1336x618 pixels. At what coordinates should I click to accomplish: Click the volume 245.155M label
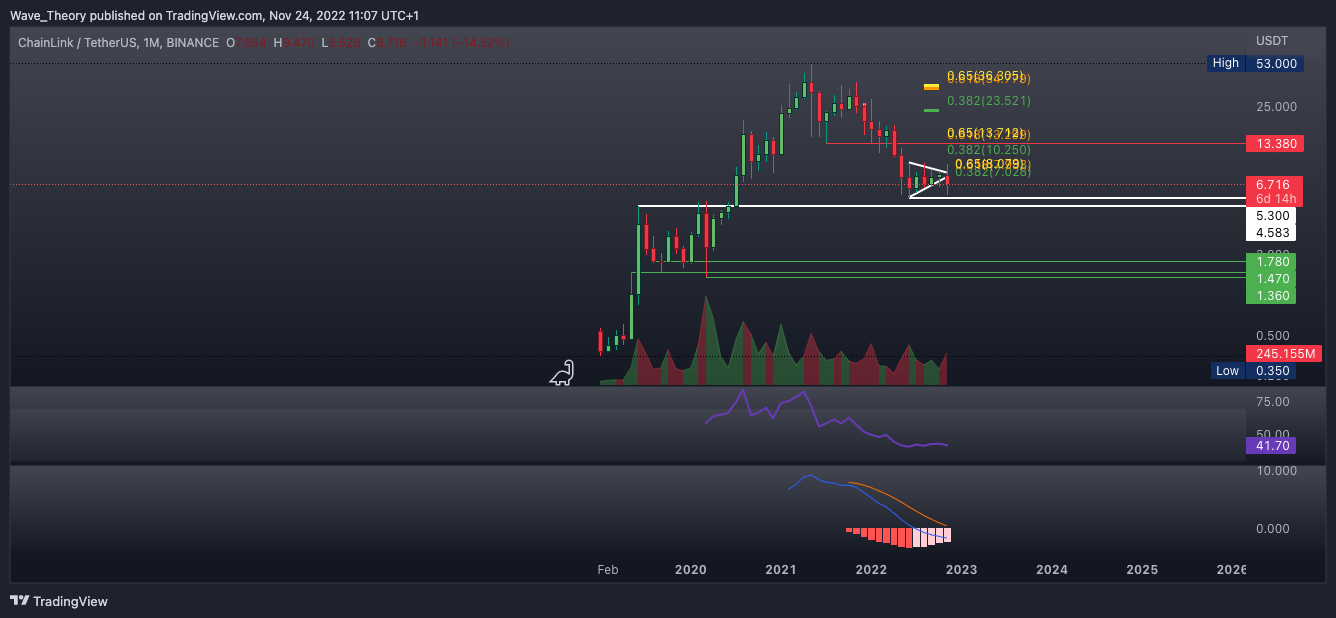point(1284,353)
